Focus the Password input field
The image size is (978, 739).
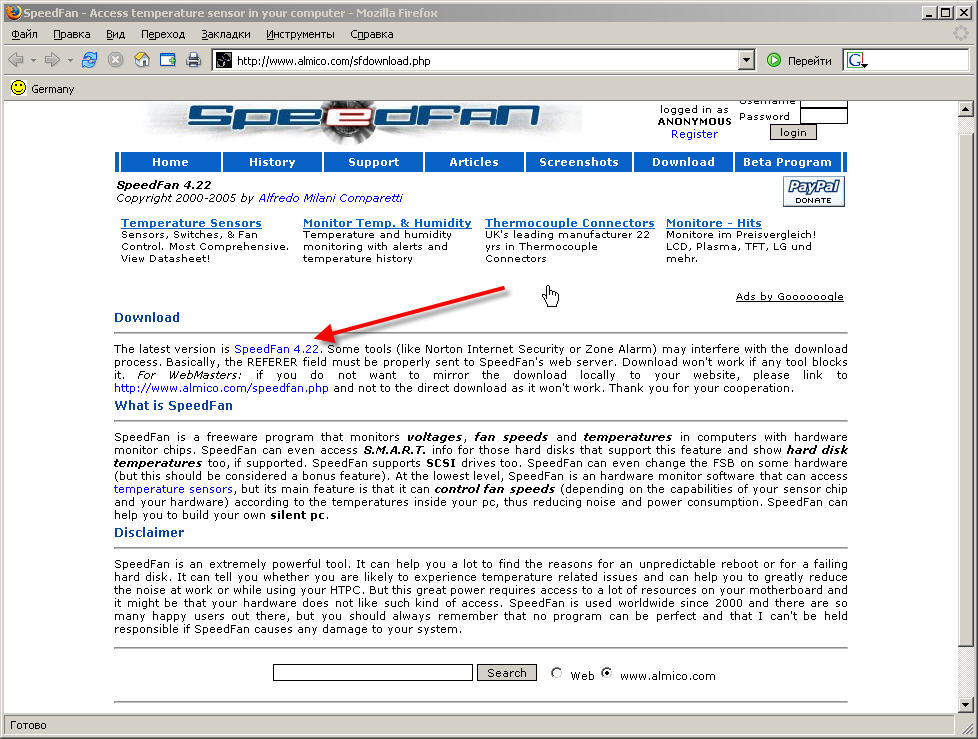click(x=823, y=116)
